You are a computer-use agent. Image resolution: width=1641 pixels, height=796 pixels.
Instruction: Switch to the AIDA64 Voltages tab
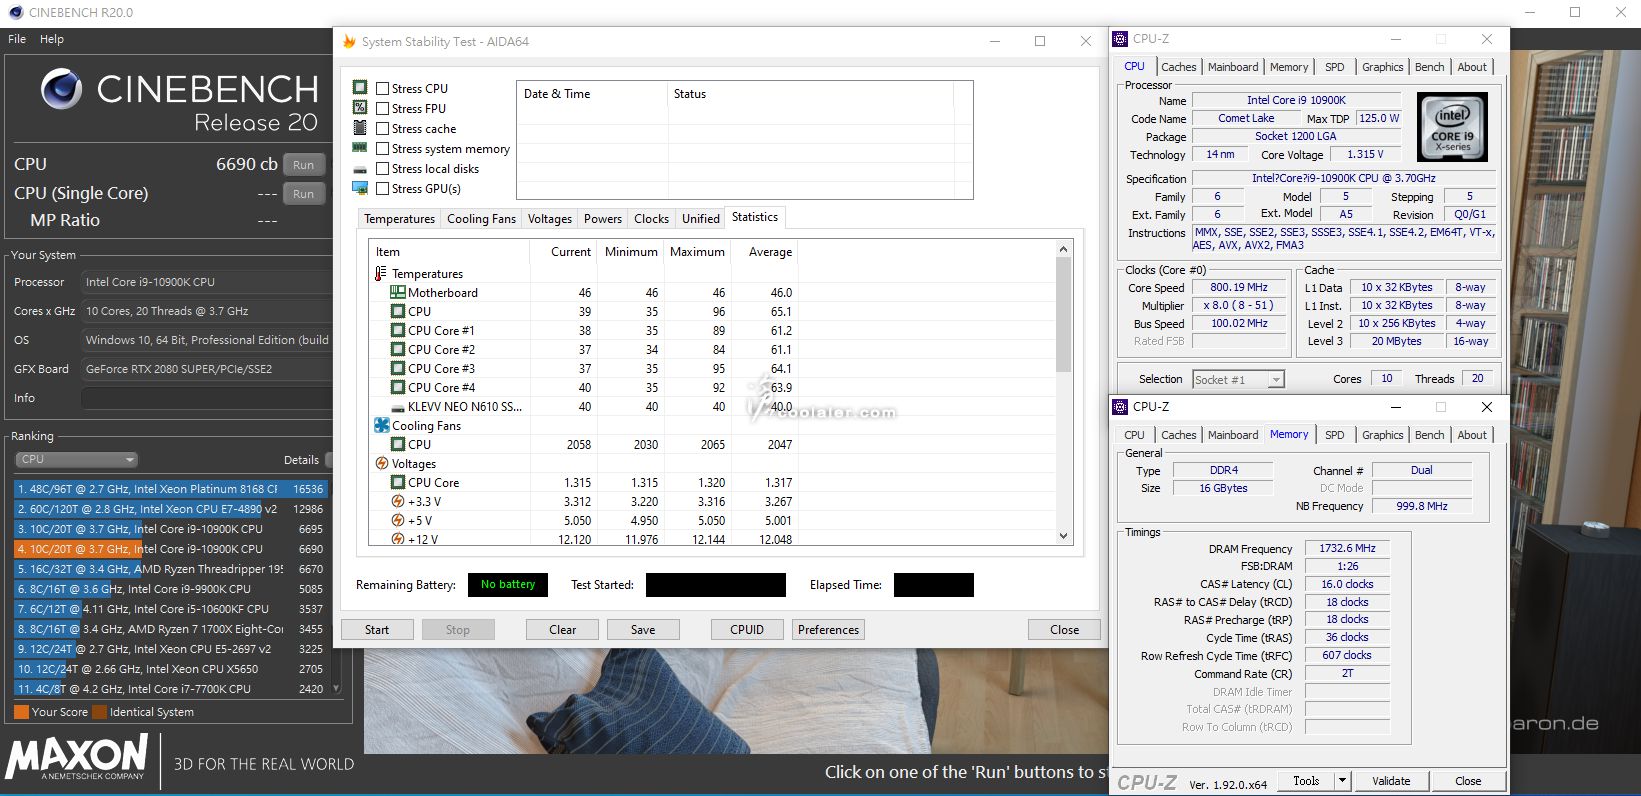pos(549,219)
